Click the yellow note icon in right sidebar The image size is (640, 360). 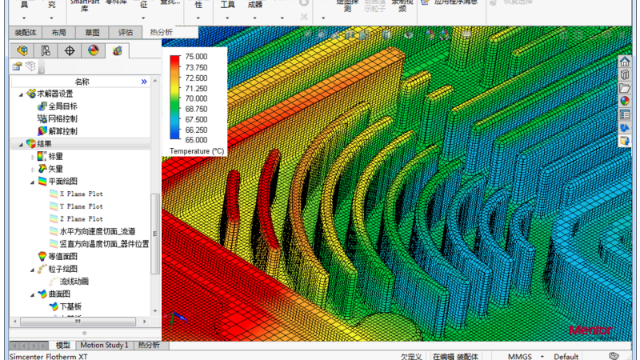point(624,141)
